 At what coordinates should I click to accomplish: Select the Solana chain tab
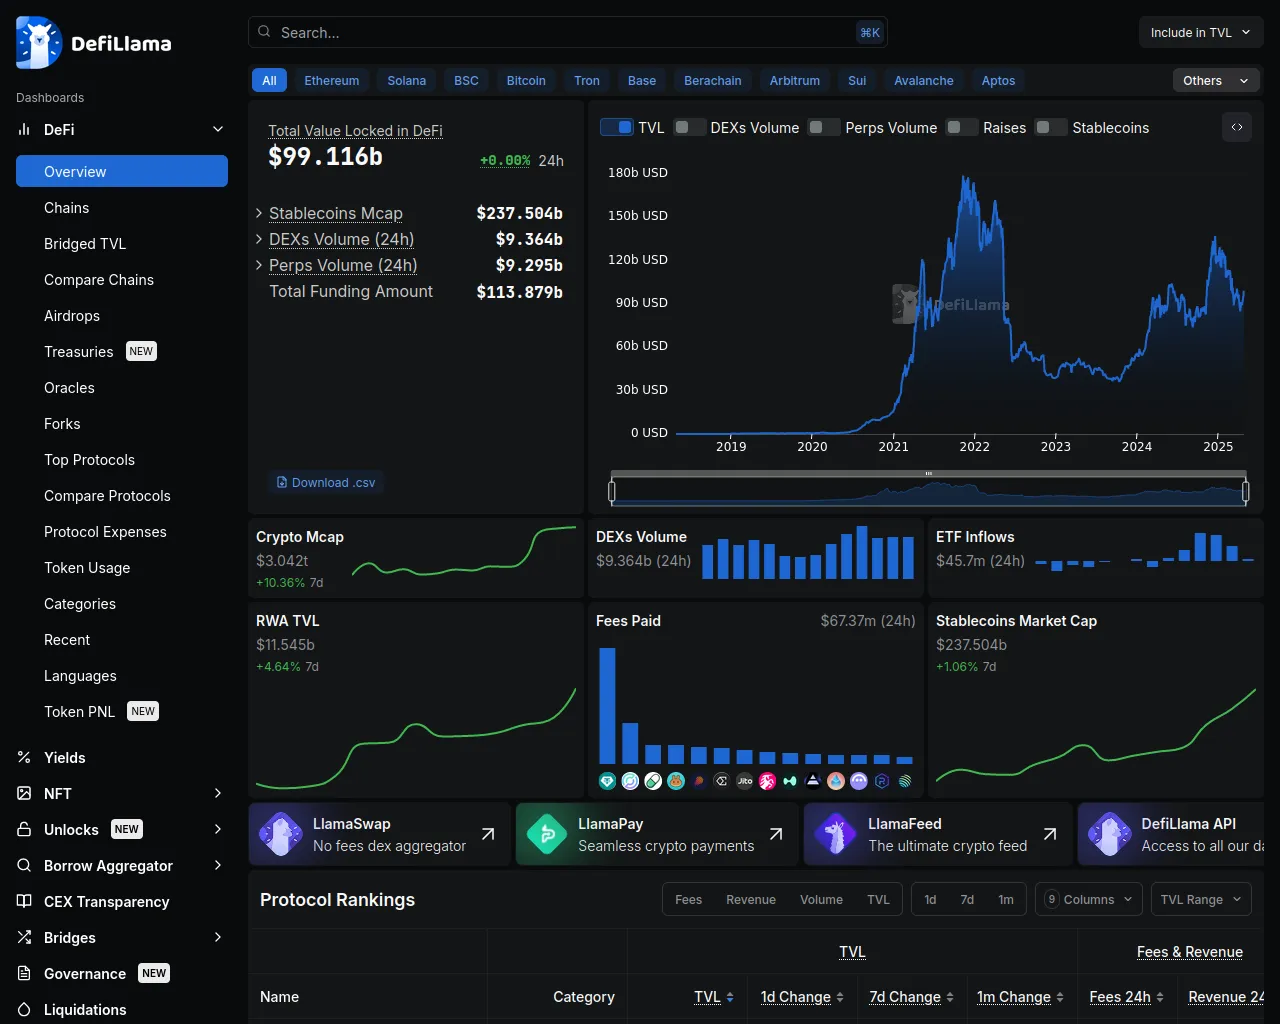[x=406, y=81]
